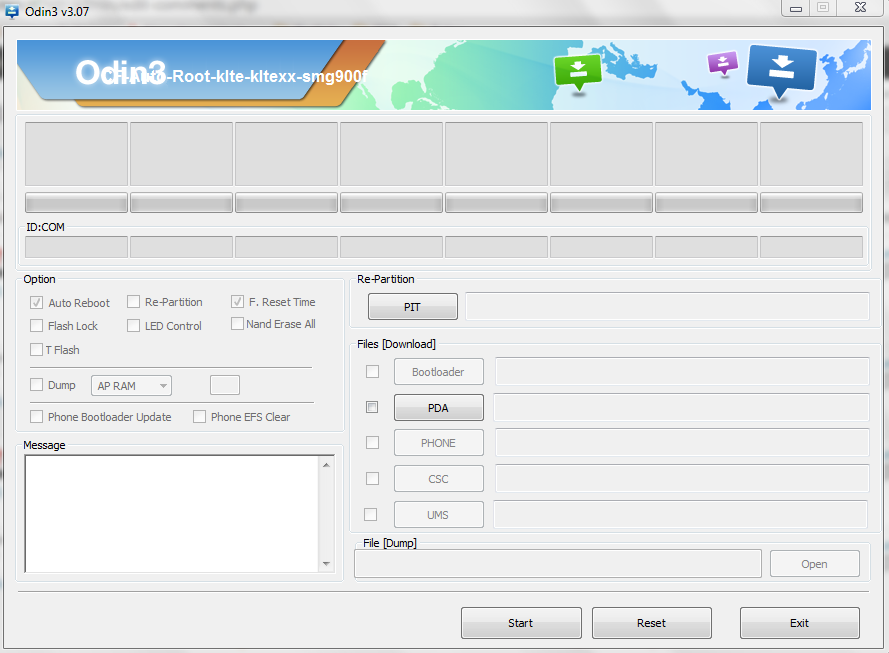Minimize the Odin3 window

click(796, 9)
